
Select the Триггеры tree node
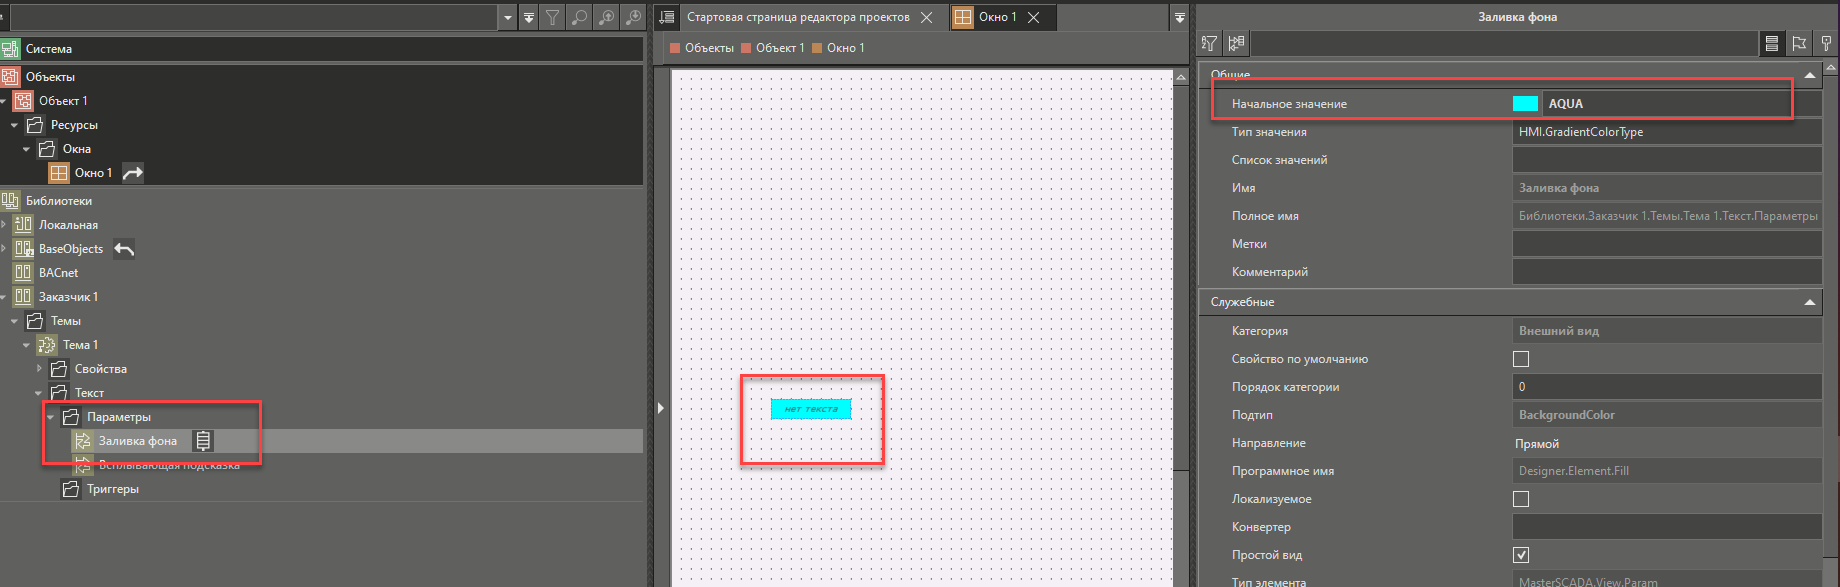click(112, 489)
